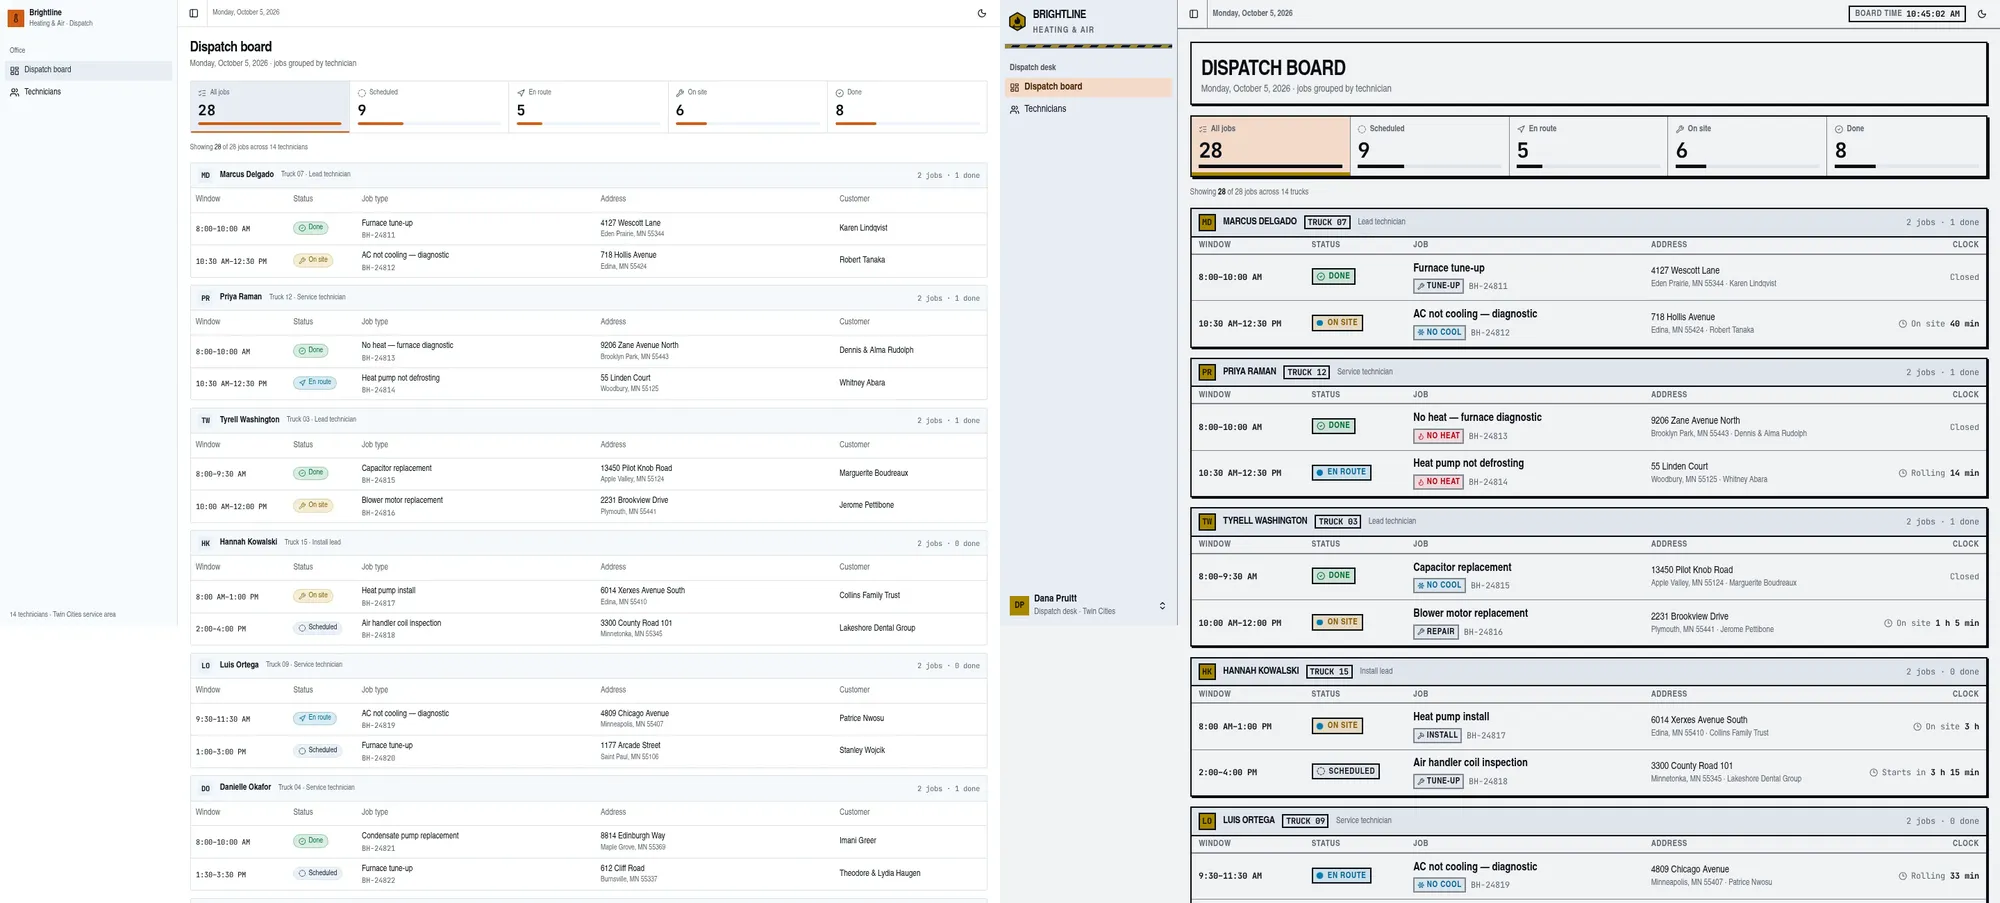Click 'On site 40 min' clock text
This screenshot has width=2000, height=903.
[x=1938, y=324]
